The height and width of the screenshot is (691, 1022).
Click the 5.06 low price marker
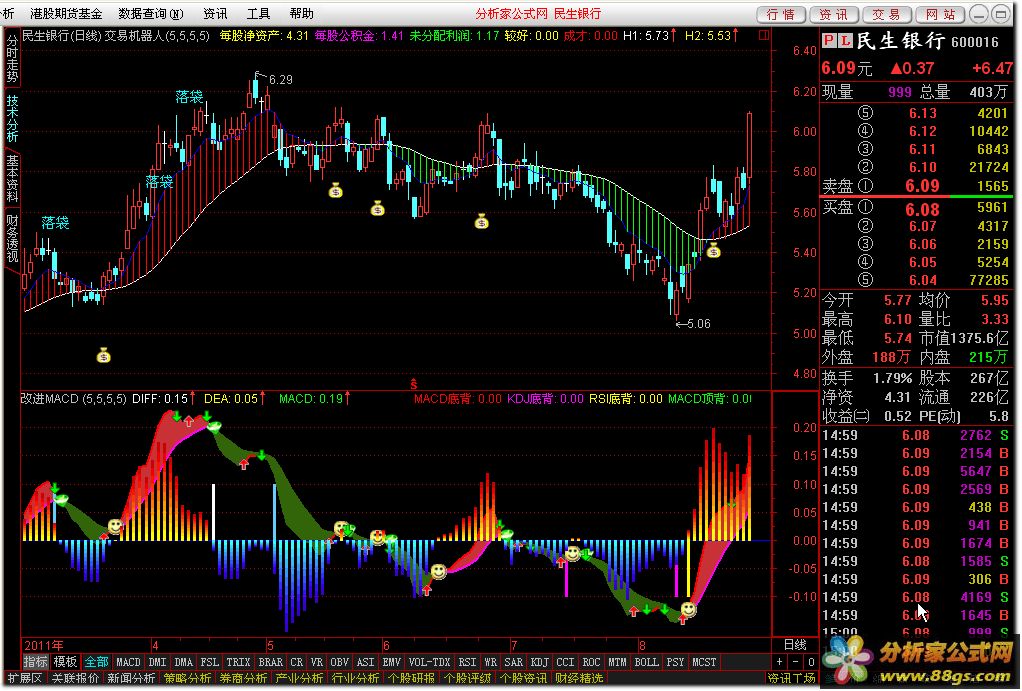pos(698,323)
